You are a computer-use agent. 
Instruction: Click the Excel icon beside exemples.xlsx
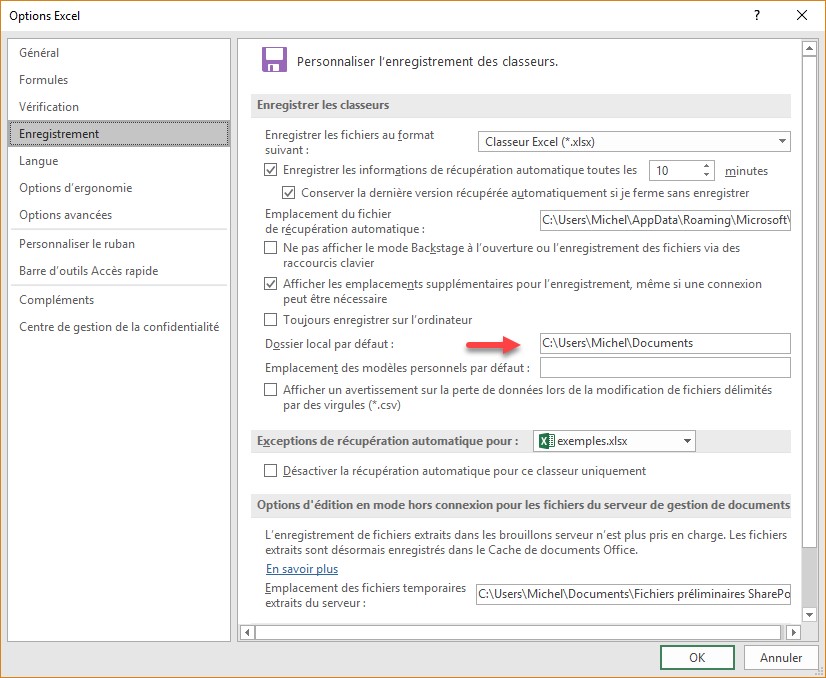click(x=545, y=441)
